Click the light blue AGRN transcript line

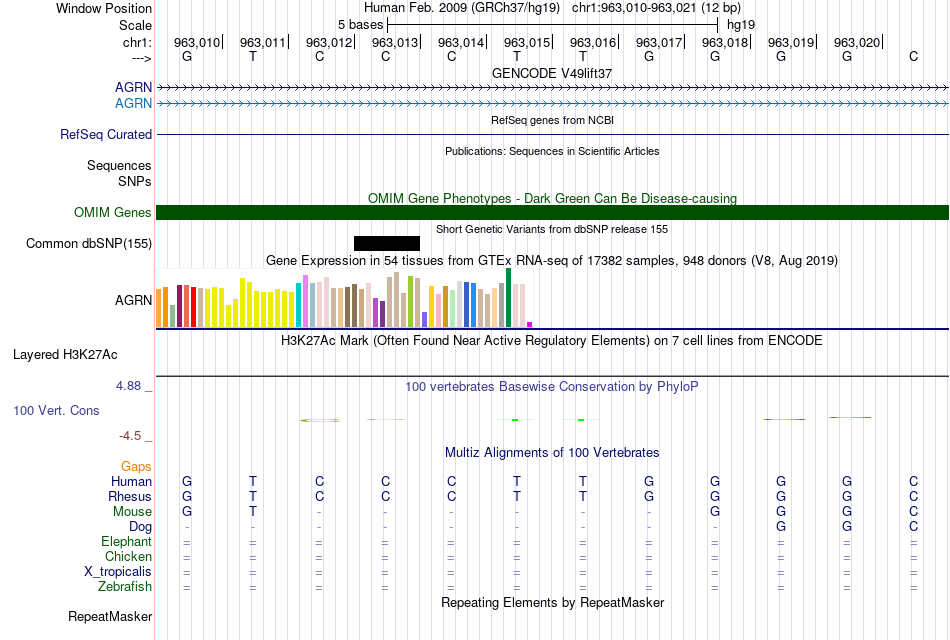tap(553, 104)
